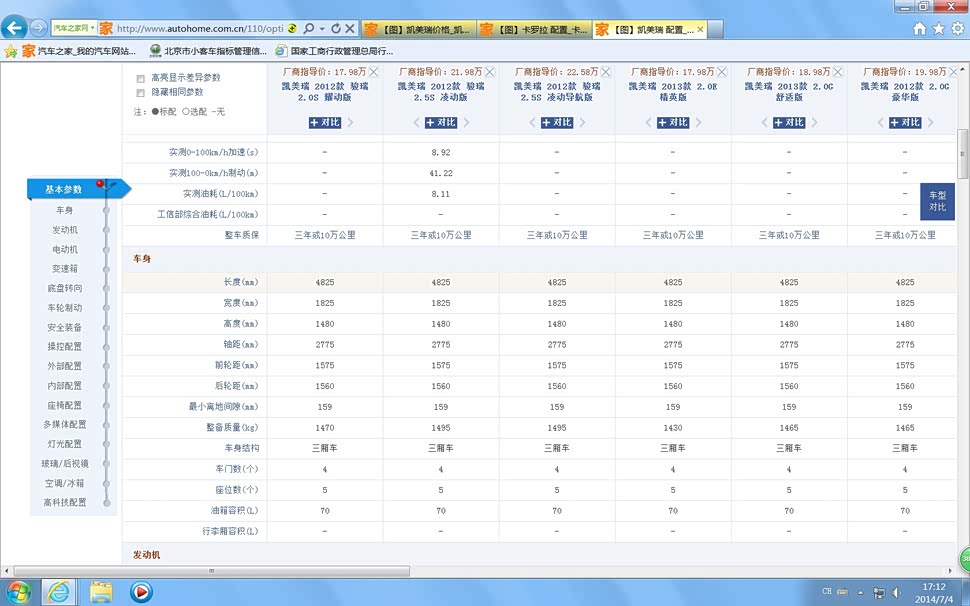This screenshot has width=970, height=606.
Task: Switch to the 卡罗拉 配置 tab
Action: point(535,29)
